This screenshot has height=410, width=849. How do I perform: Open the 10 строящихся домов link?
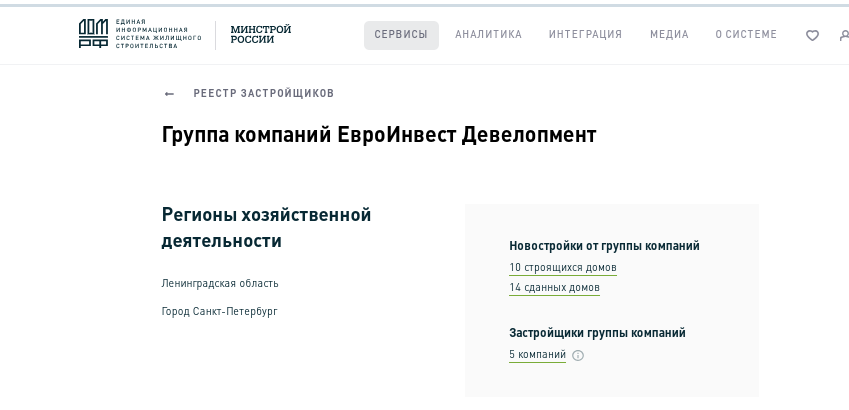coord(563,268)
